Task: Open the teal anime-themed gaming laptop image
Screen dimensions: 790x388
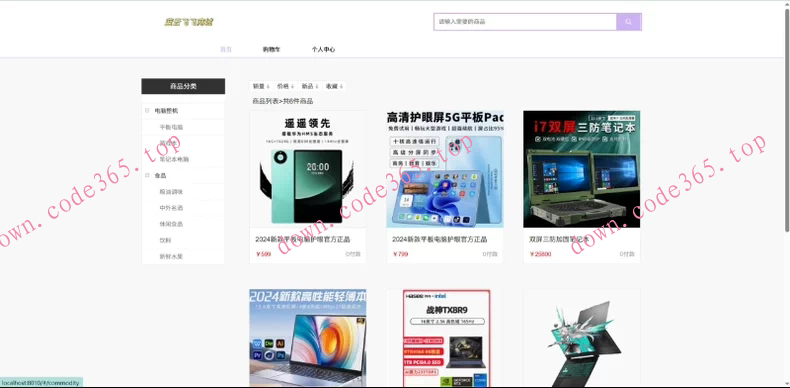Action: pos(581,338)
